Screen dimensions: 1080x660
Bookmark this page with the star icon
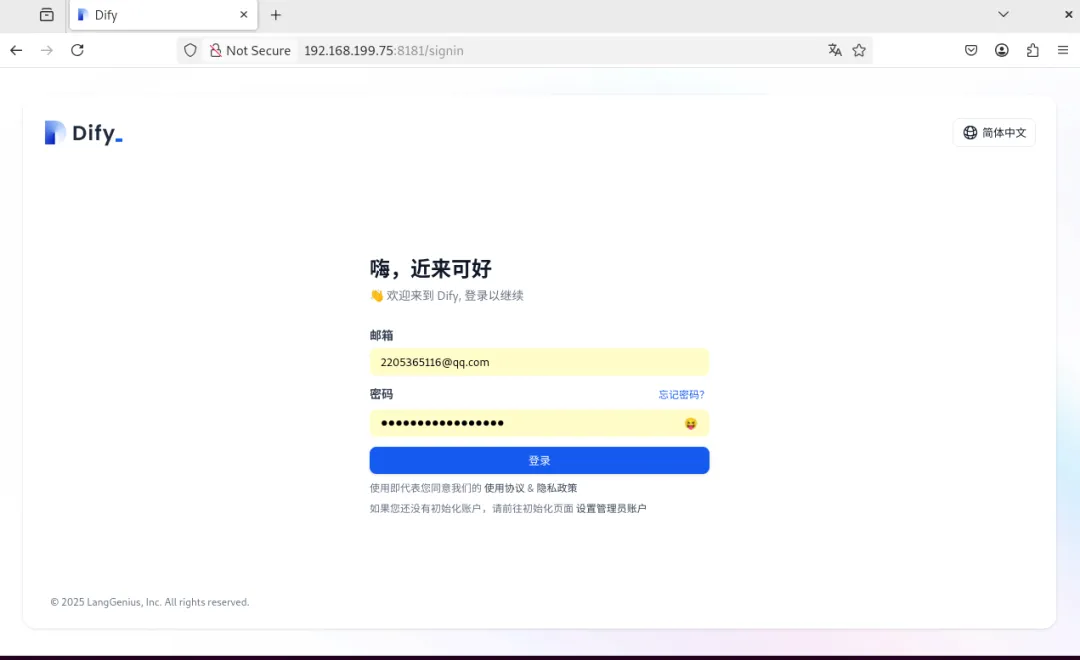click(x=859, y=50)
